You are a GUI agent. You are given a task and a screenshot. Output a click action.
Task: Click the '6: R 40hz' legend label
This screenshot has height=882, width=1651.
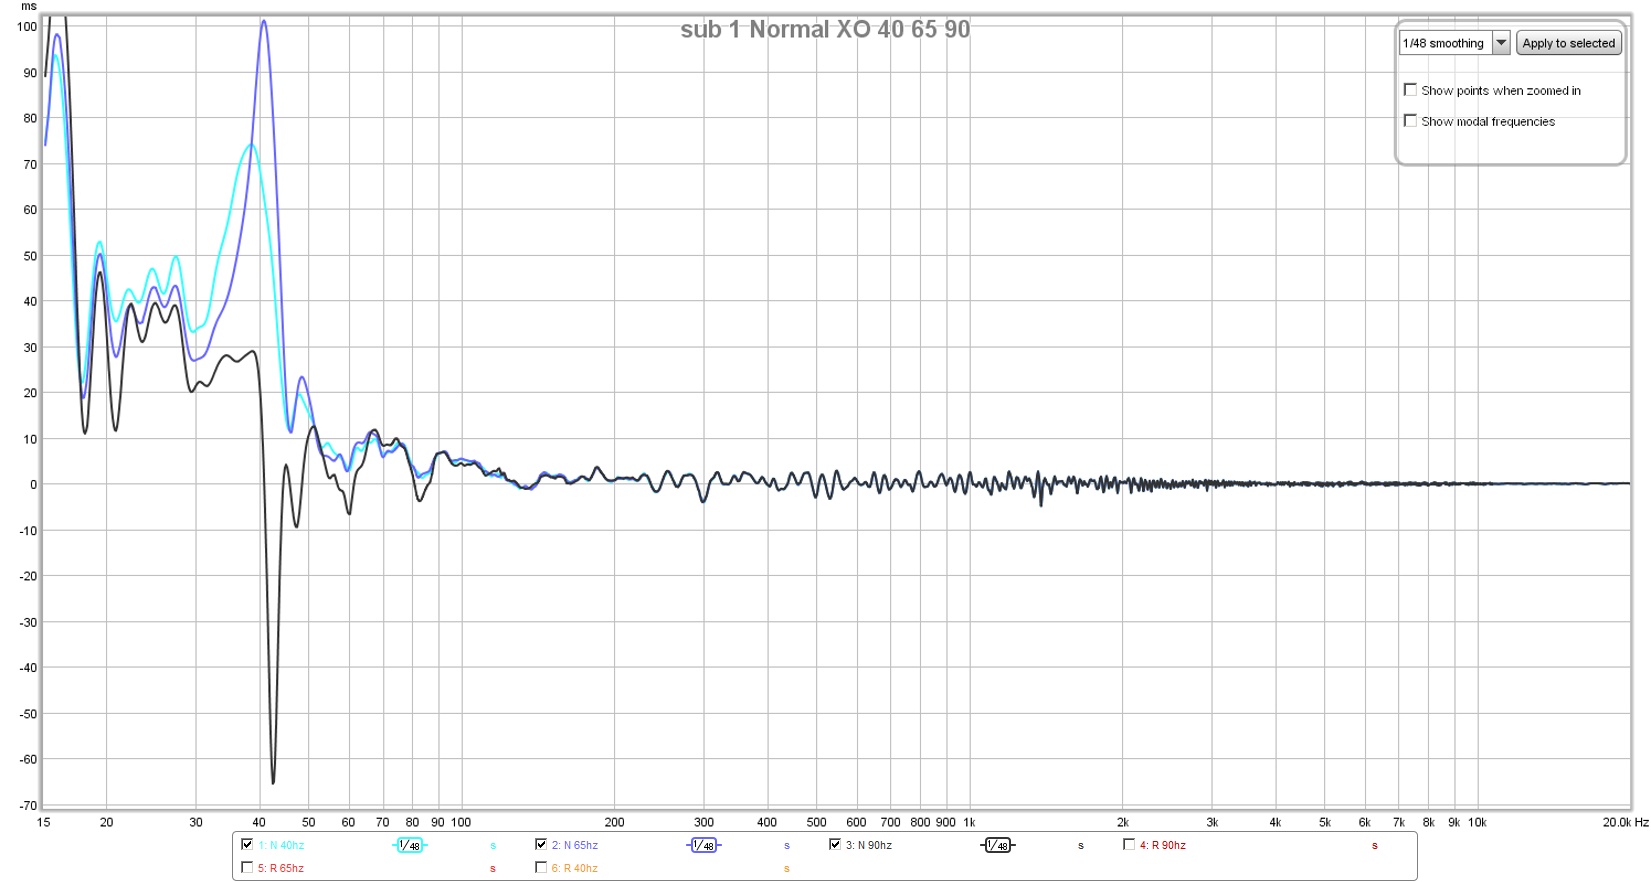pos(575,869)
